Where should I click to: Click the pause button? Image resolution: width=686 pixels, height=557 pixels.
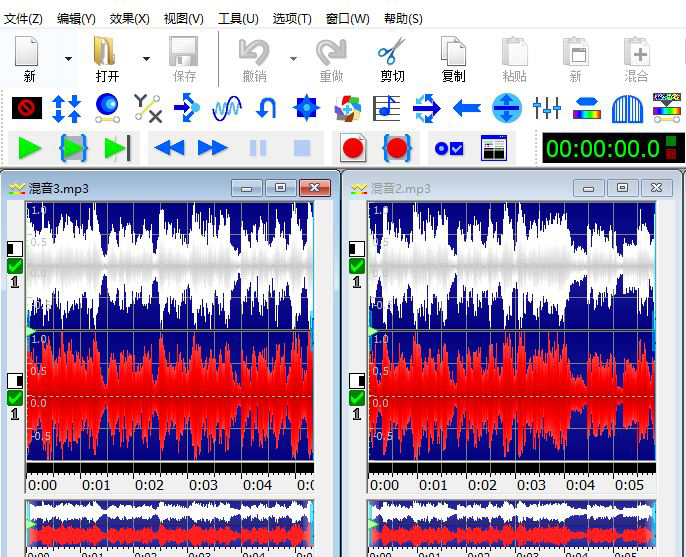click(258, 148)
